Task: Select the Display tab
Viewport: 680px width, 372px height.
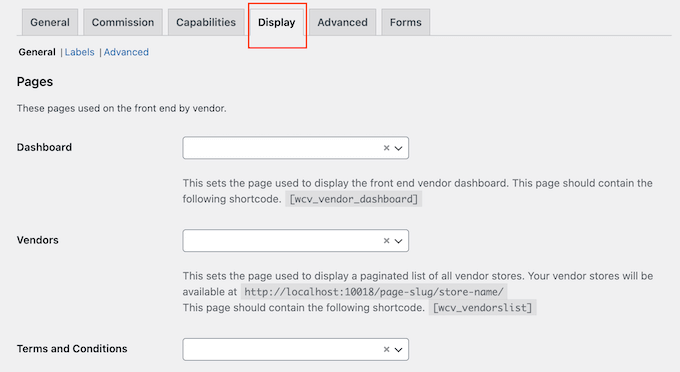Action: [277, 22]
